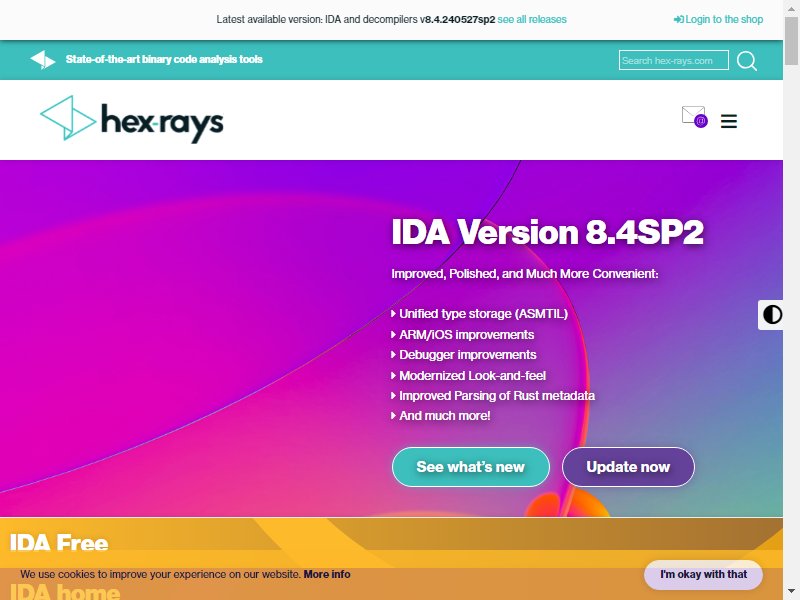
Task: Click the 'IDA Version 8.4SP2' heading
Action: click(x=547, y=232)
